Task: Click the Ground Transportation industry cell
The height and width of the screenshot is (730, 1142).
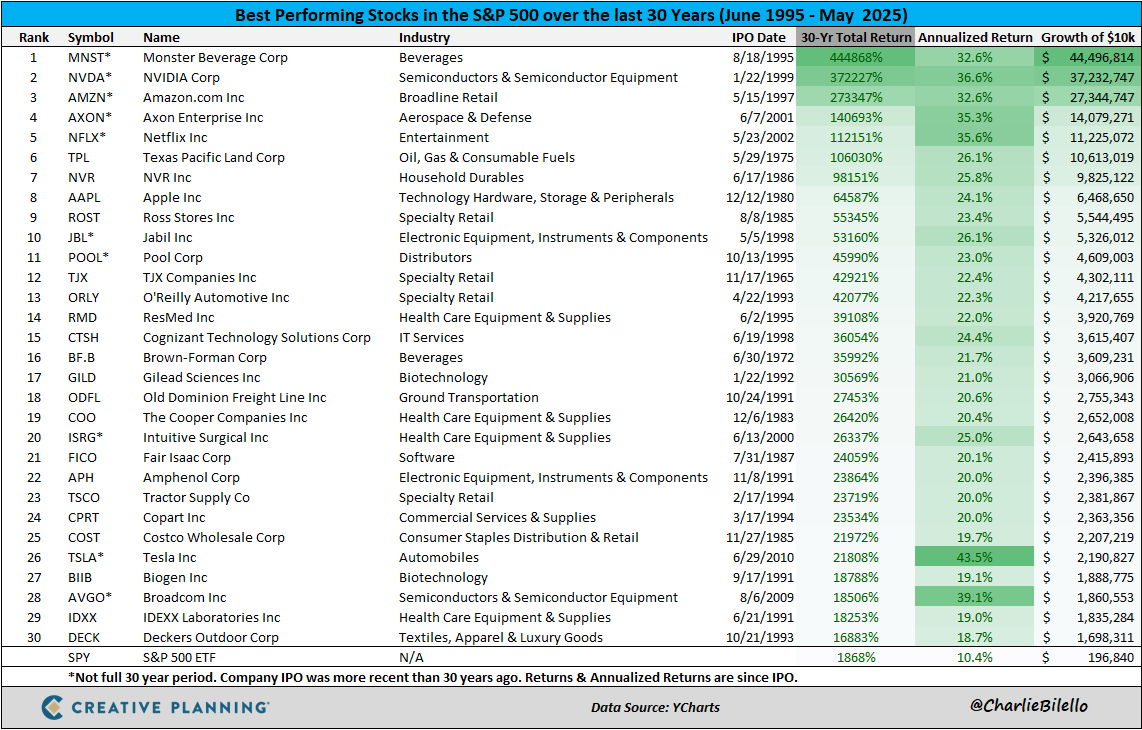Action: pos(468,398)
